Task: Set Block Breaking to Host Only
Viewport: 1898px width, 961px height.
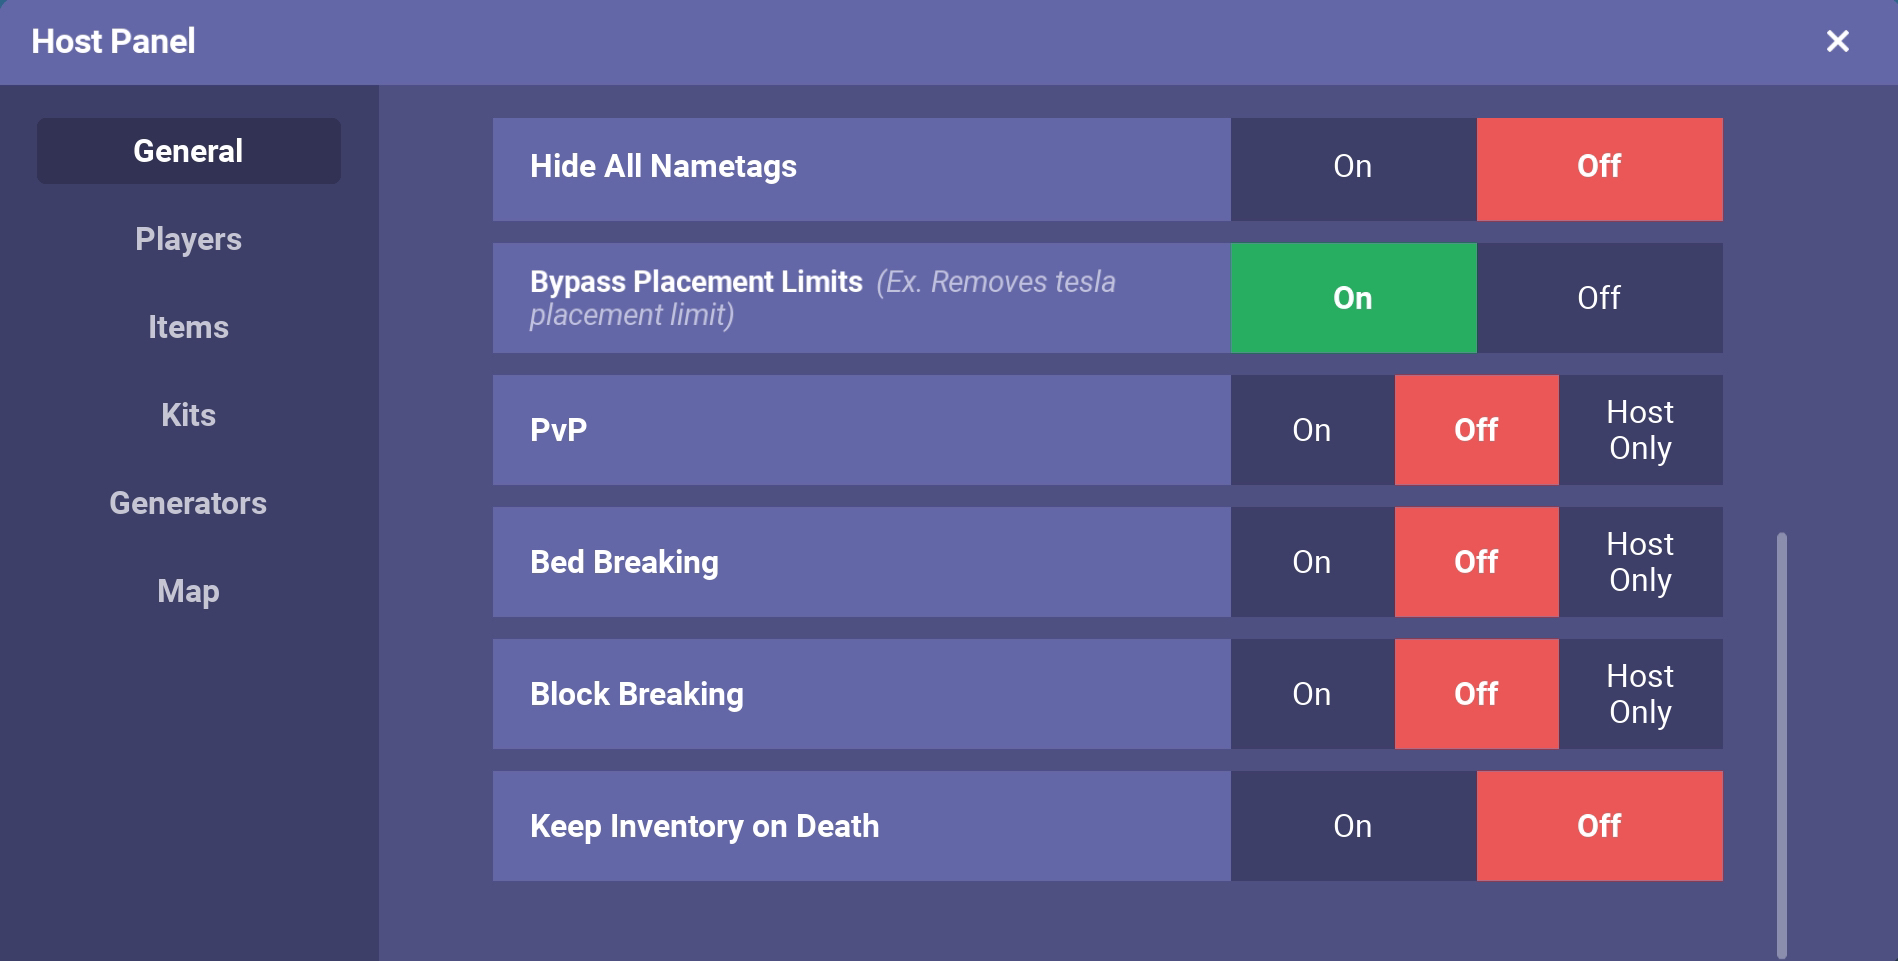Action: coord(1641,694)
